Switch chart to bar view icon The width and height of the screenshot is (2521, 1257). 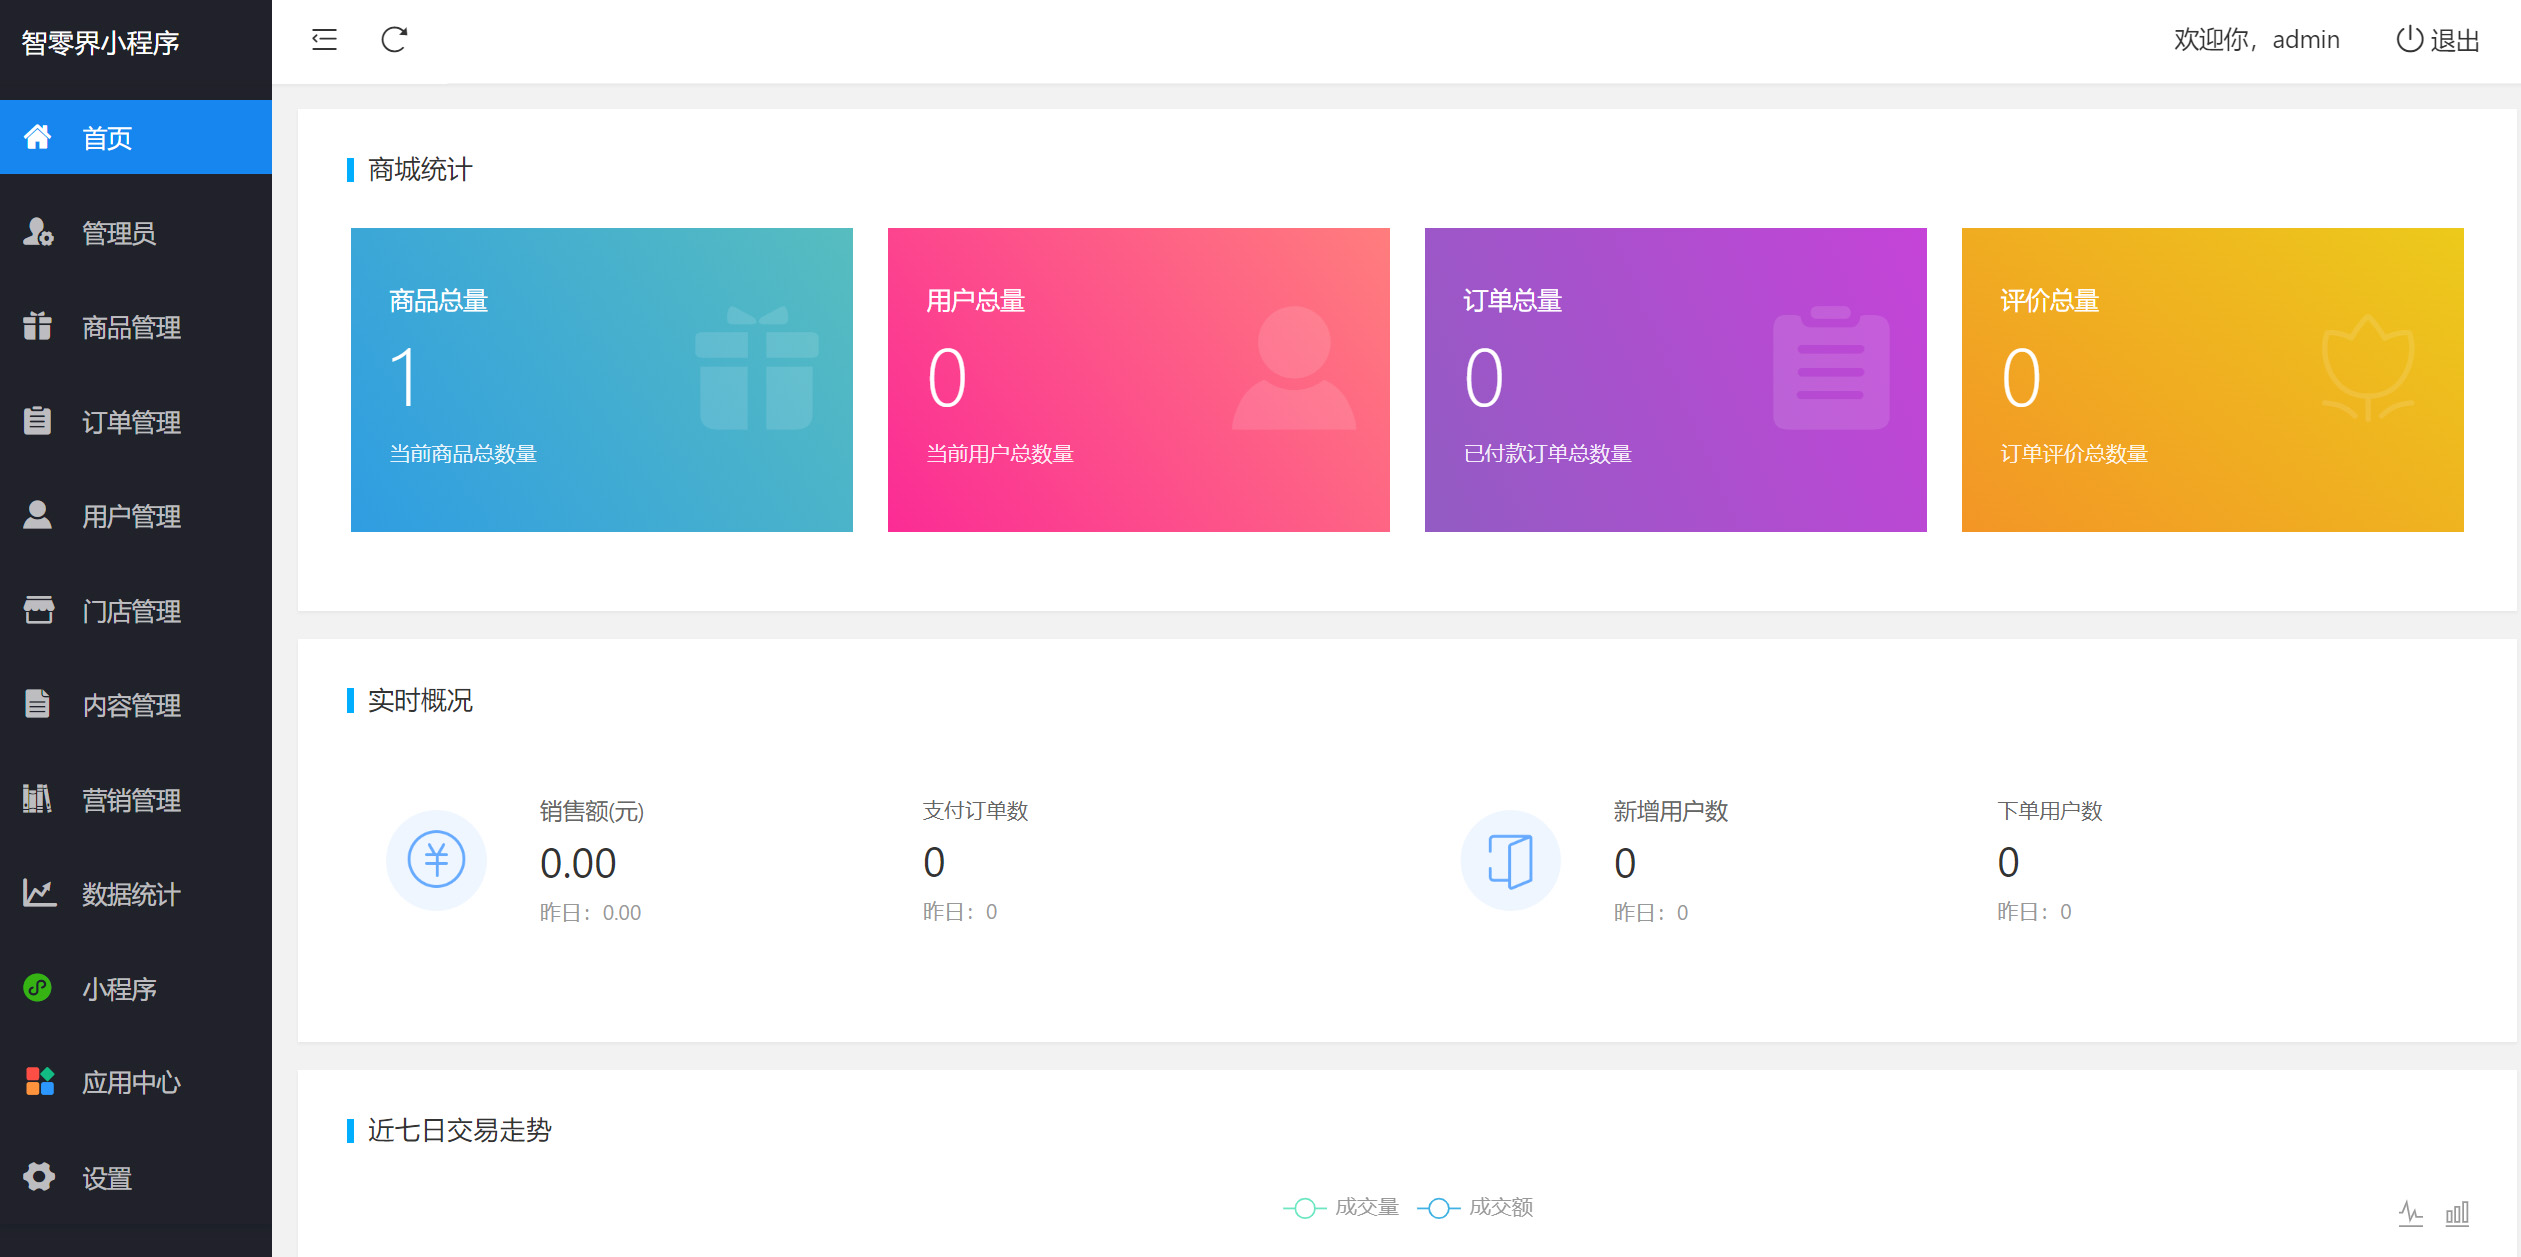(2457, 1214)
